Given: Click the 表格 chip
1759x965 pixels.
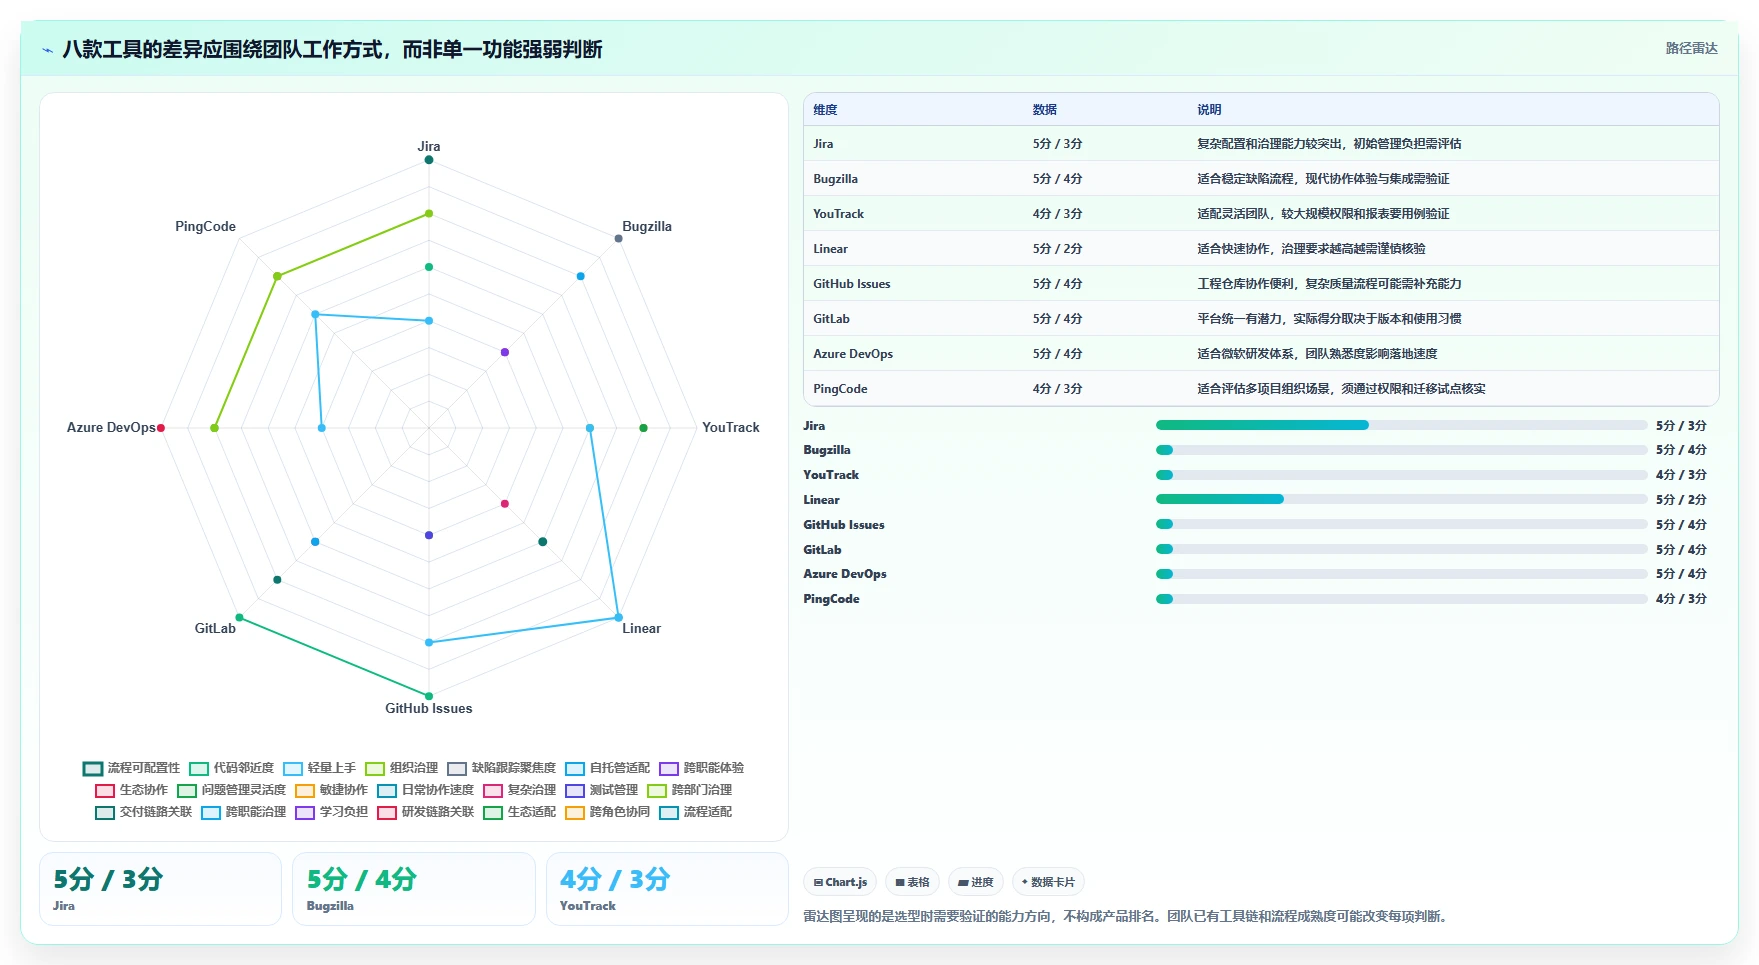Looking at the screenshot, I should 912,882.
